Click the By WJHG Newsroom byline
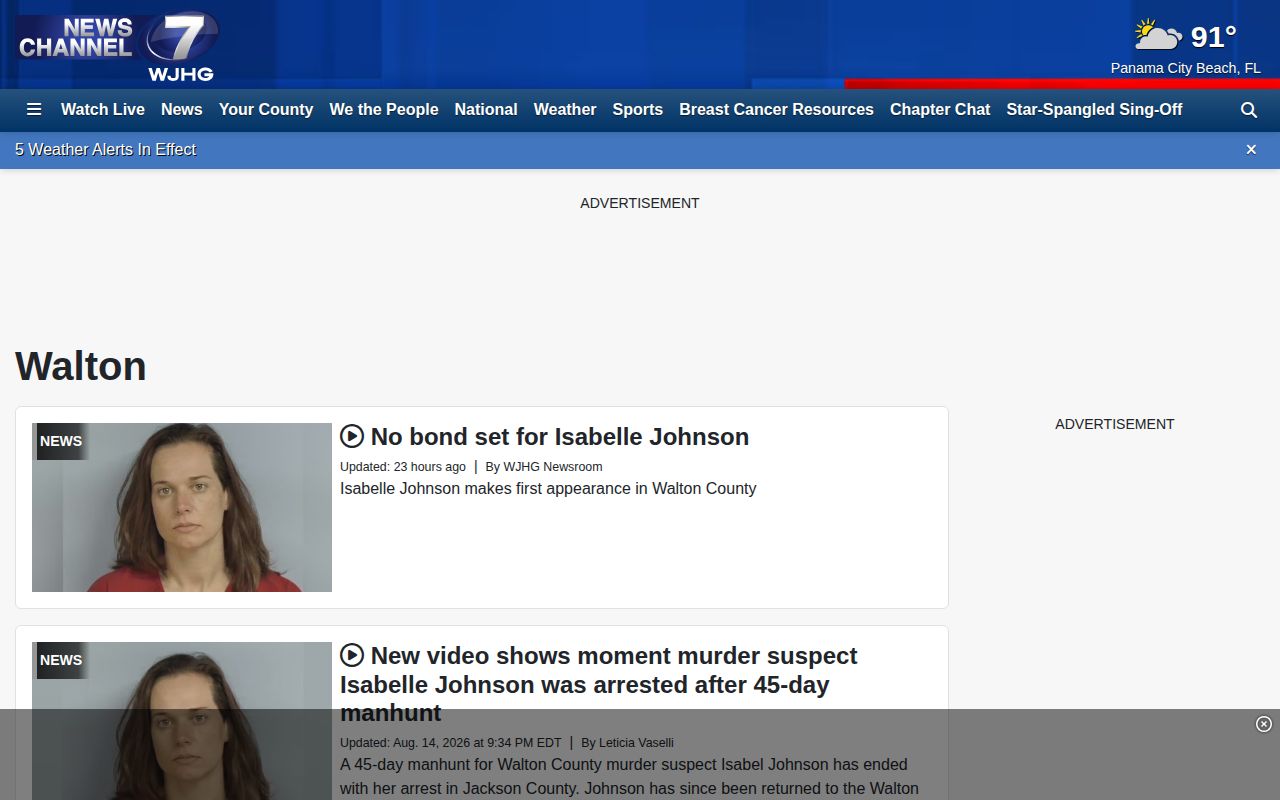 click(x=544, y=467)
